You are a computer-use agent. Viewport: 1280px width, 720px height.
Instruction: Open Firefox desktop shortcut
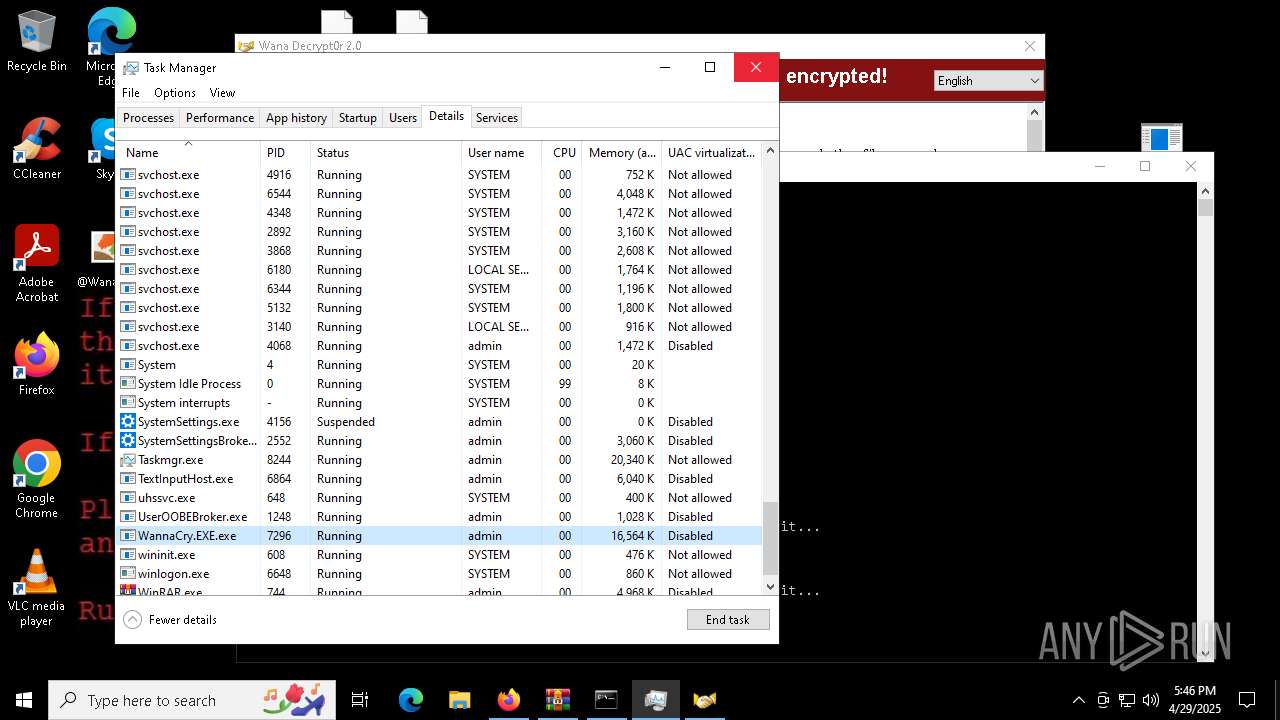click(x=36, y=364)
